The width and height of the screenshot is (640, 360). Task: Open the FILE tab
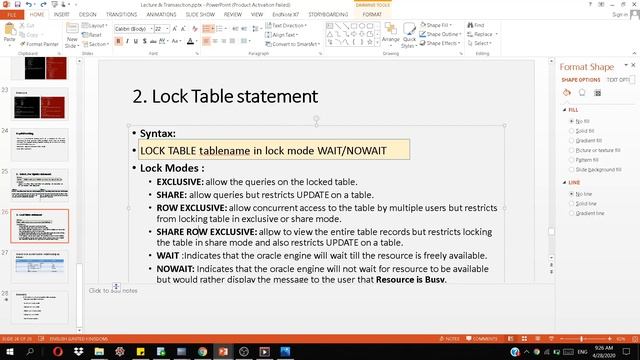(12, 15)
